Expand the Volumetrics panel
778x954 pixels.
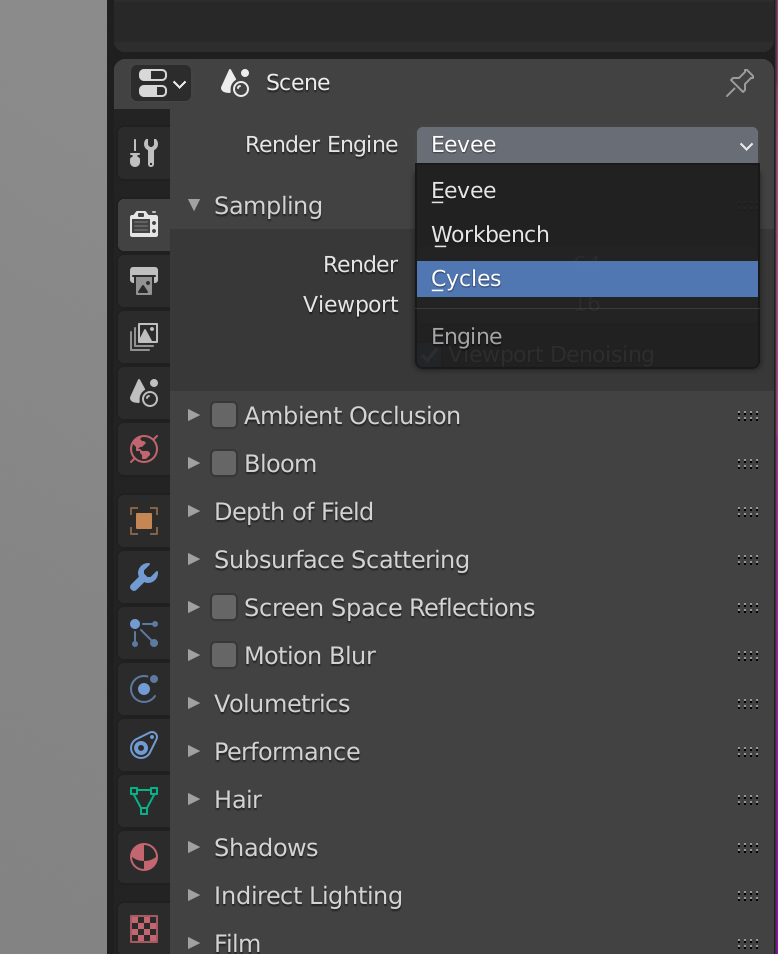pos(194,703)
